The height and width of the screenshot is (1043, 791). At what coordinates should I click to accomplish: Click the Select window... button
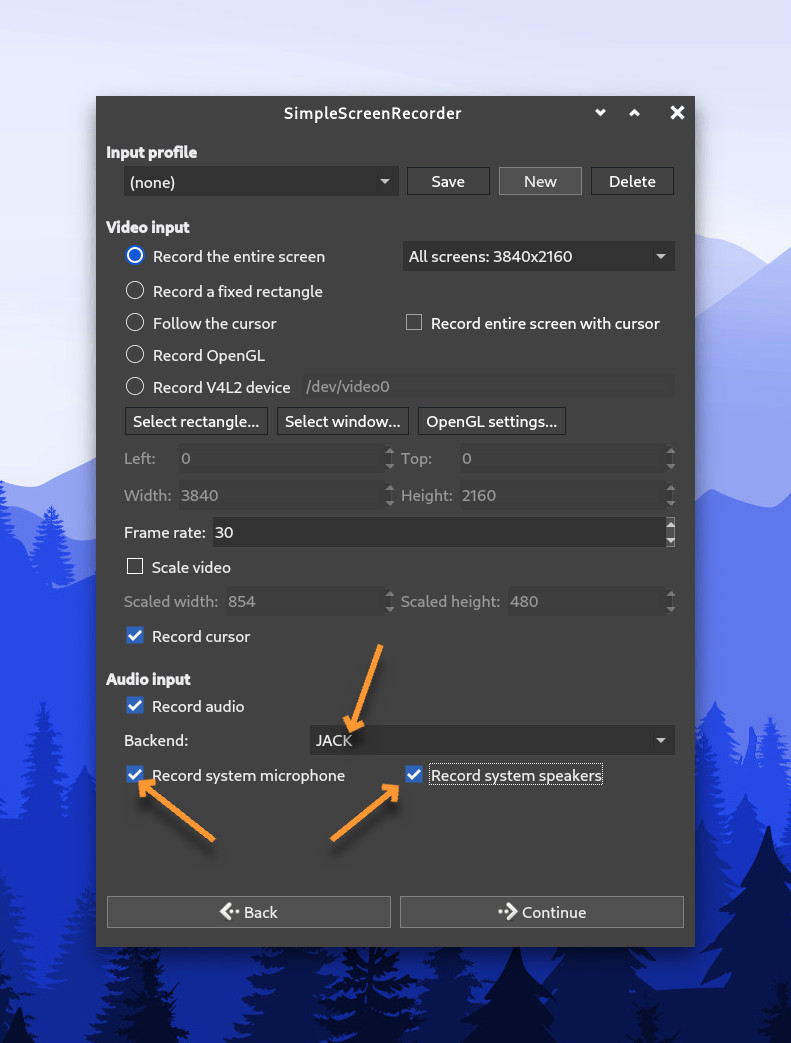pos(342,422)
